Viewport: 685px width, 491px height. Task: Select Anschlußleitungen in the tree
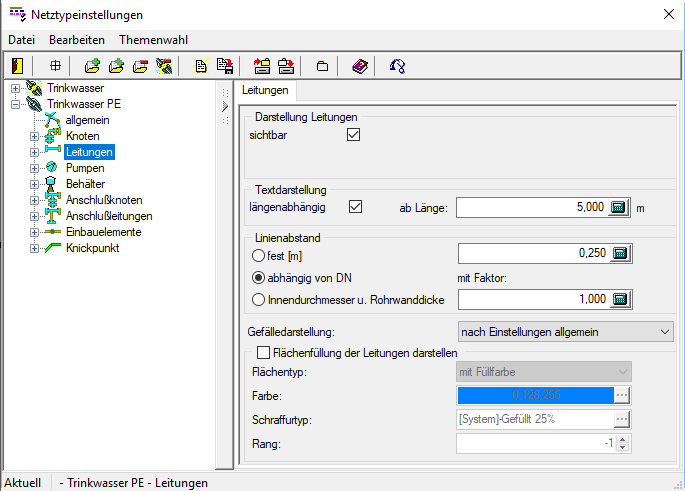(x=109, y=216)
